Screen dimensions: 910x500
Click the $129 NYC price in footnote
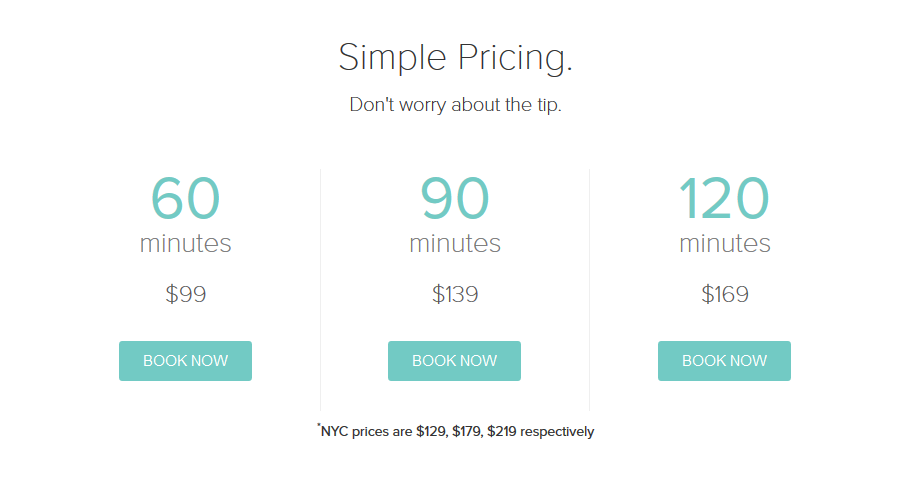pos(431,432)
